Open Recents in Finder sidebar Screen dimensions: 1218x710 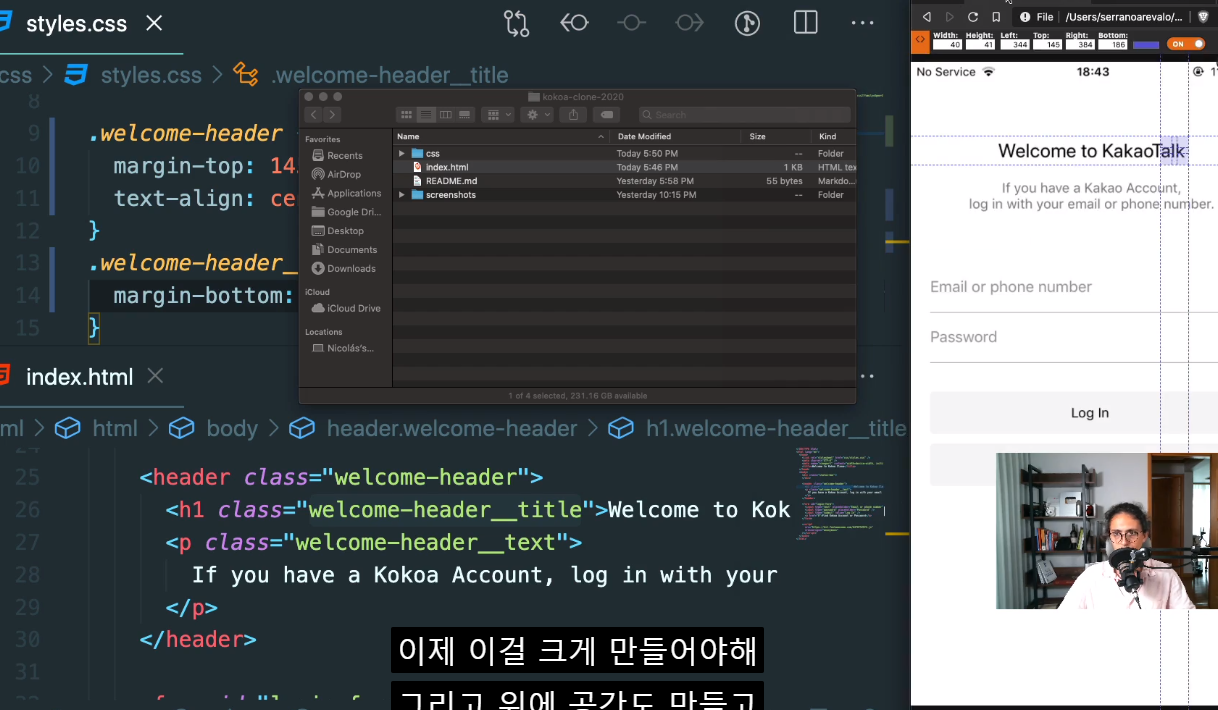337,155
